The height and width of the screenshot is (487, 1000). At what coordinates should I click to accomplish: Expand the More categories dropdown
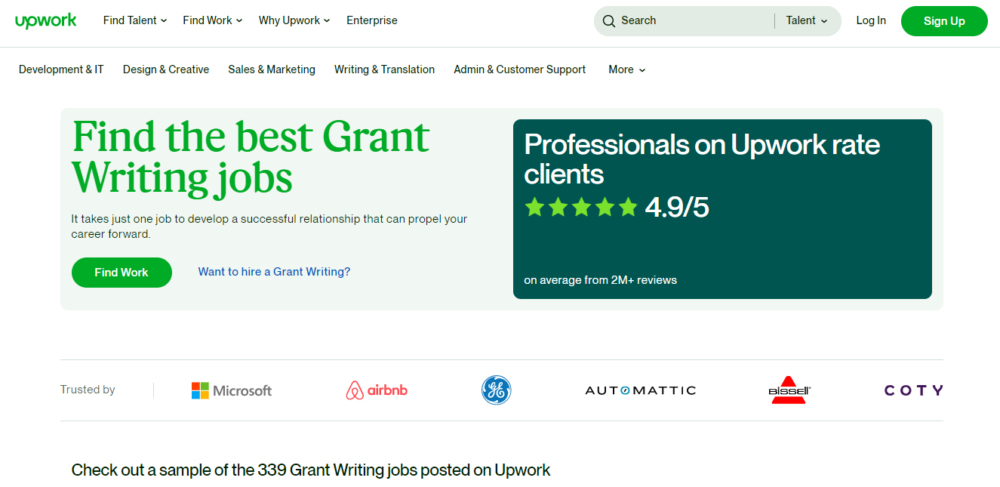627,69
